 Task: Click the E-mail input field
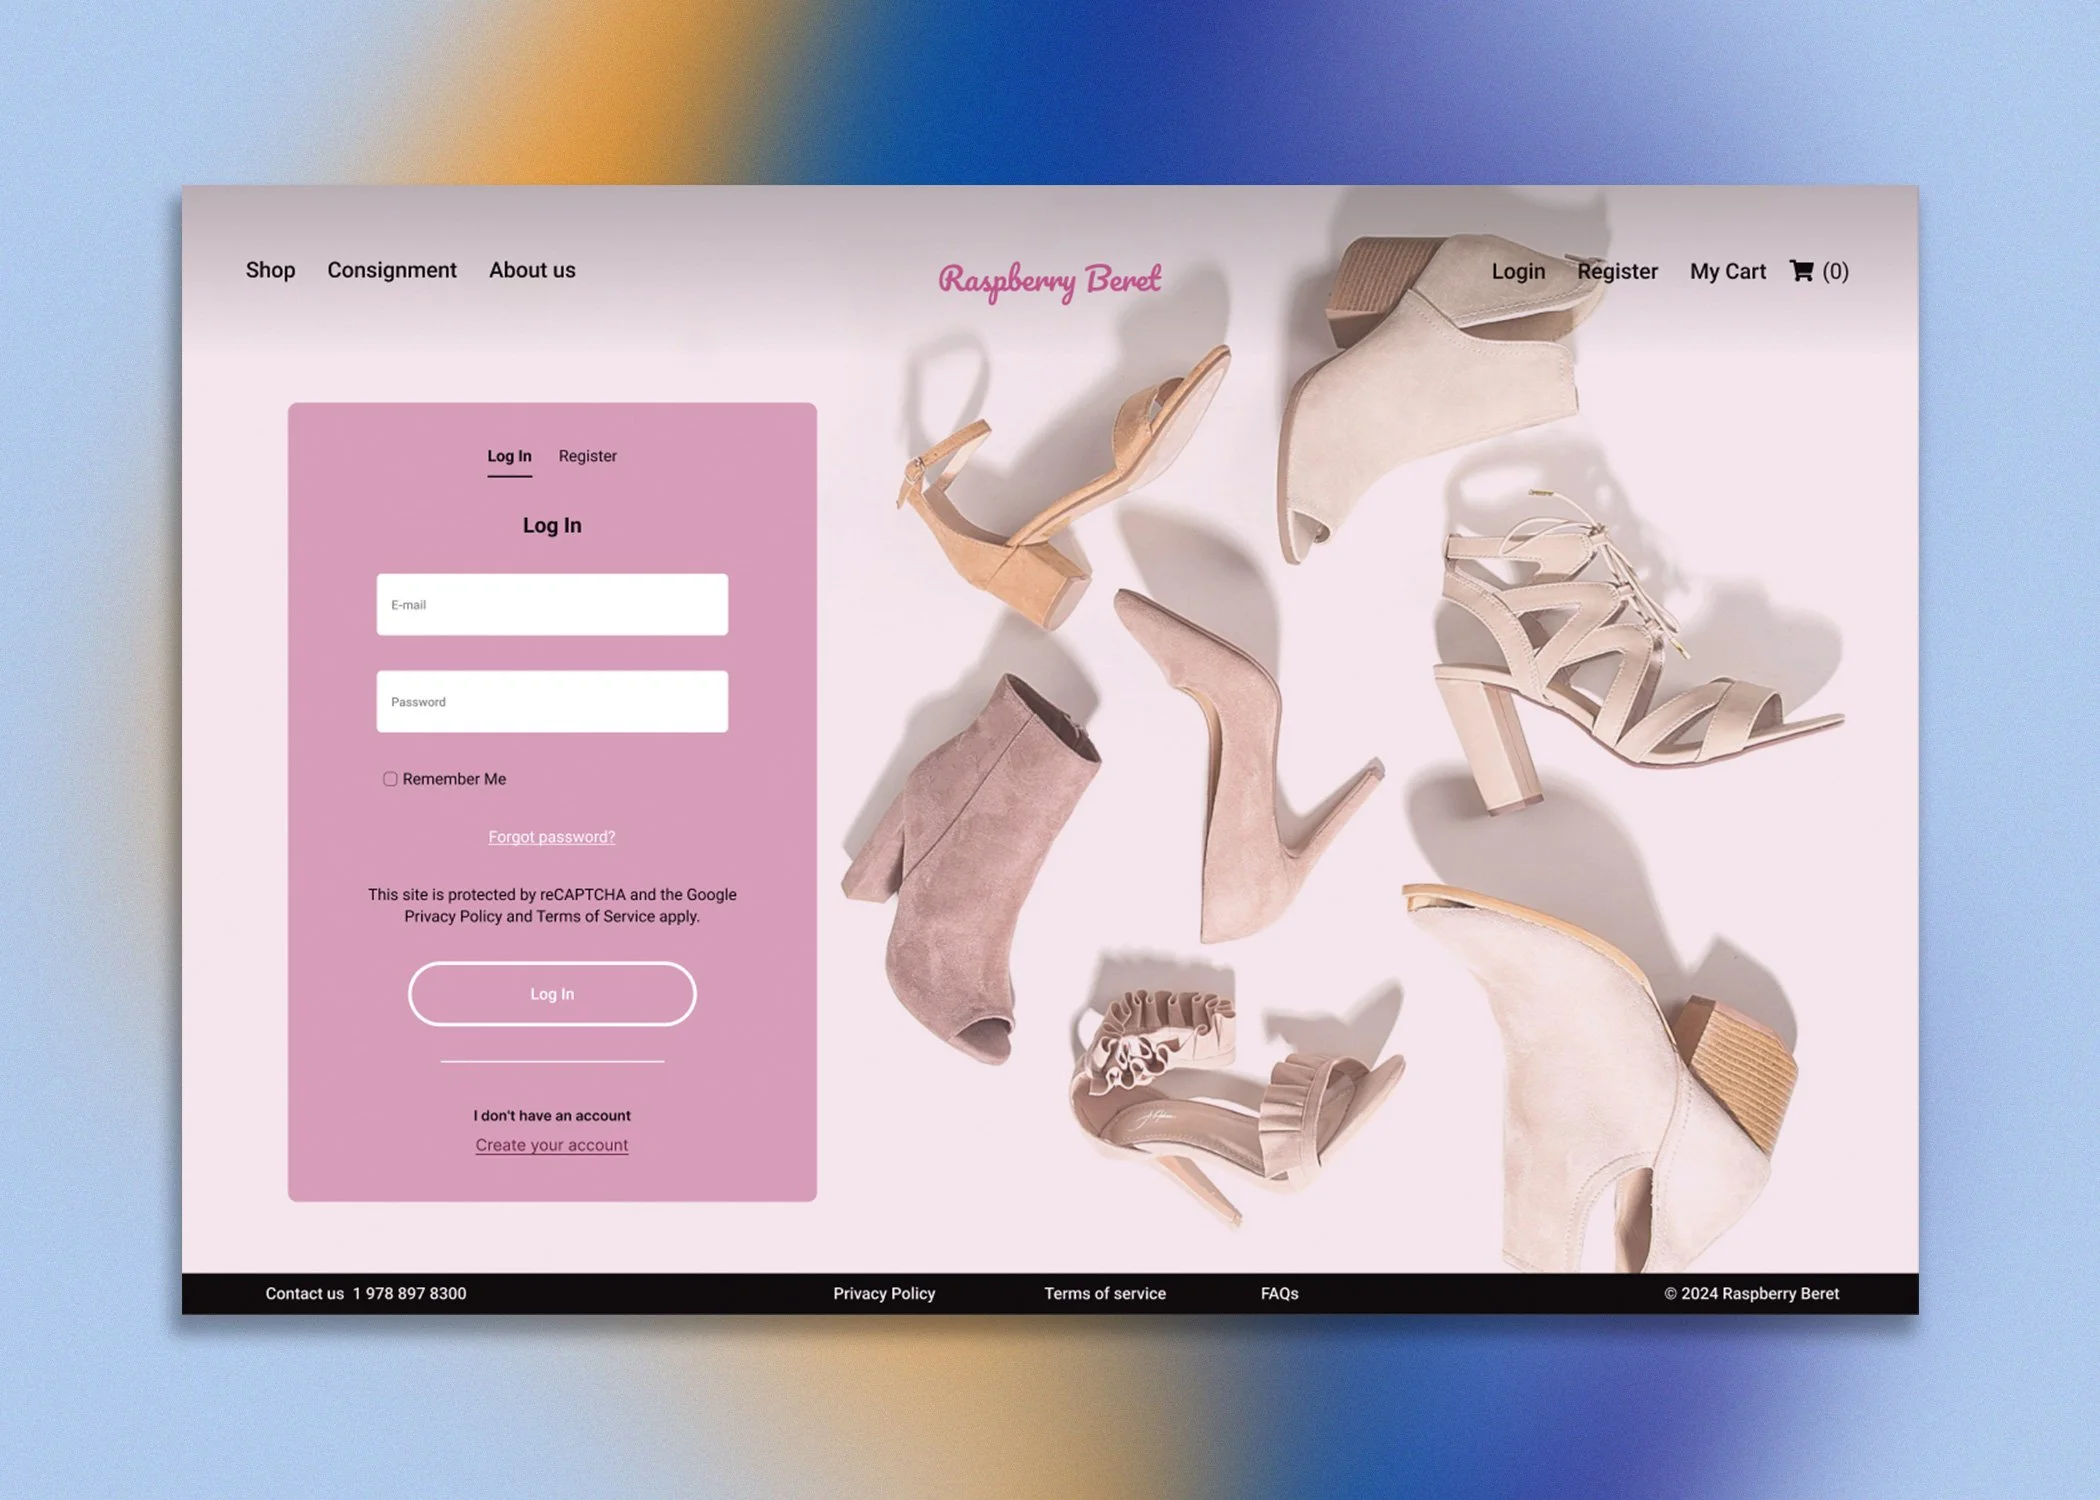tap(551, 604)
